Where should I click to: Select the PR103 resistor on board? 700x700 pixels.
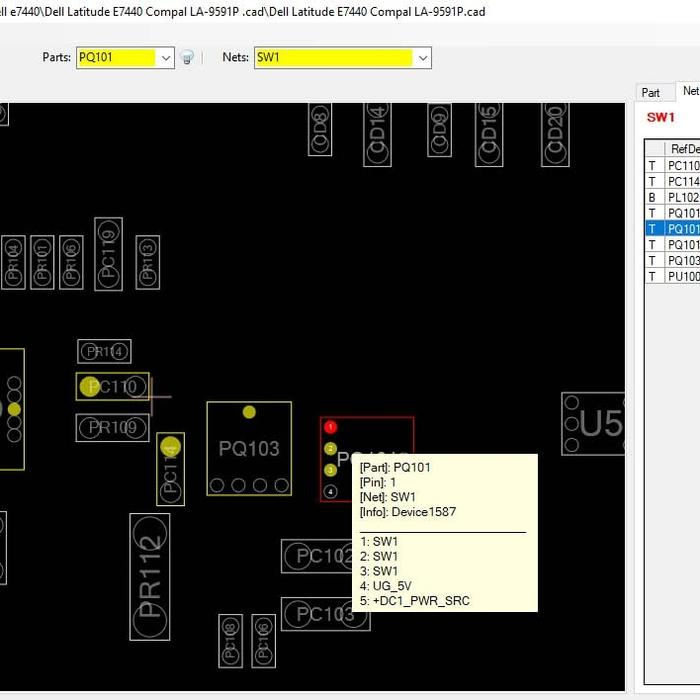148,262
